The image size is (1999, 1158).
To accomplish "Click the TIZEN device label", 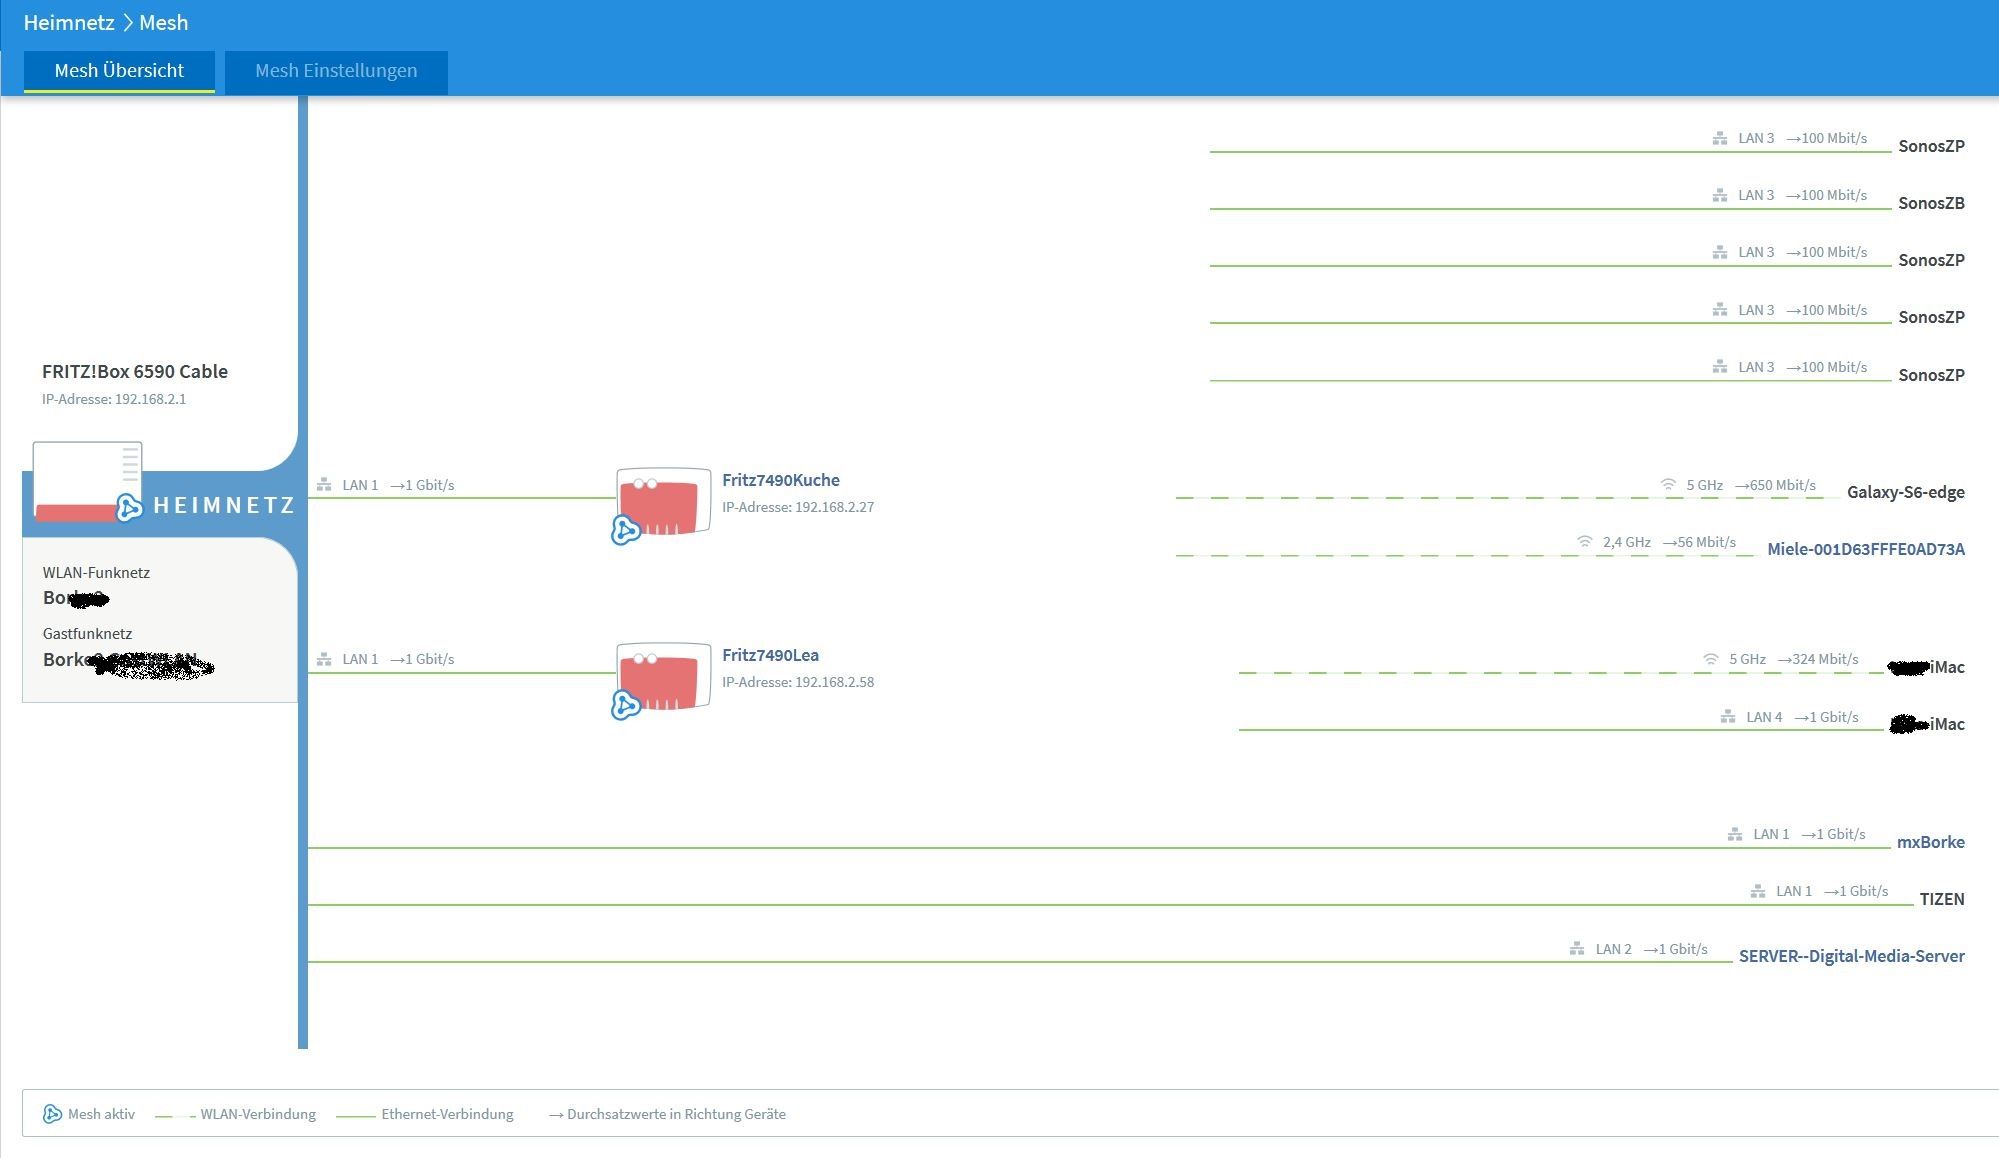I will pyautogui.click(x=1941, y=899).
